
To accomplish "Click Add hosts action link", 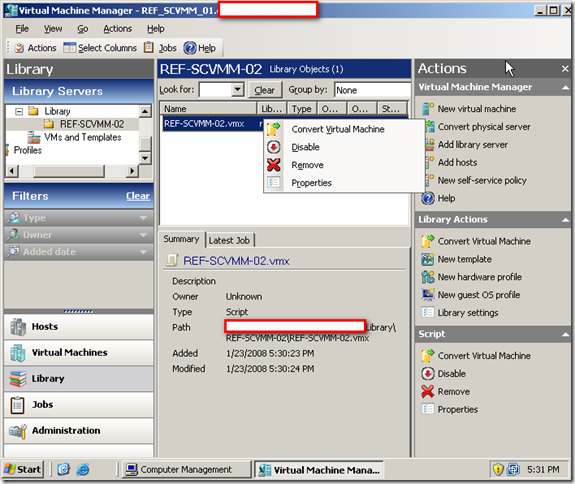I will pos(457,162).
